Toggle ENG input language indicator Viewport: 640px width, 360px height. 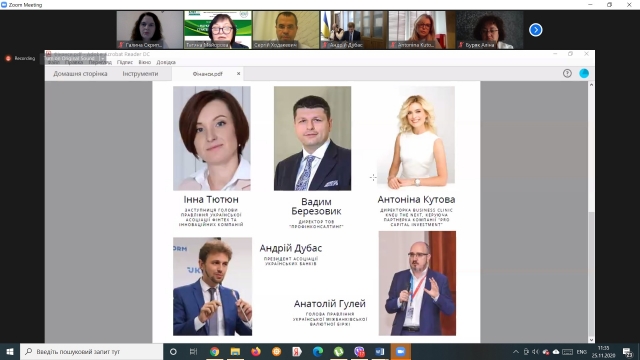tap(582, 351)
